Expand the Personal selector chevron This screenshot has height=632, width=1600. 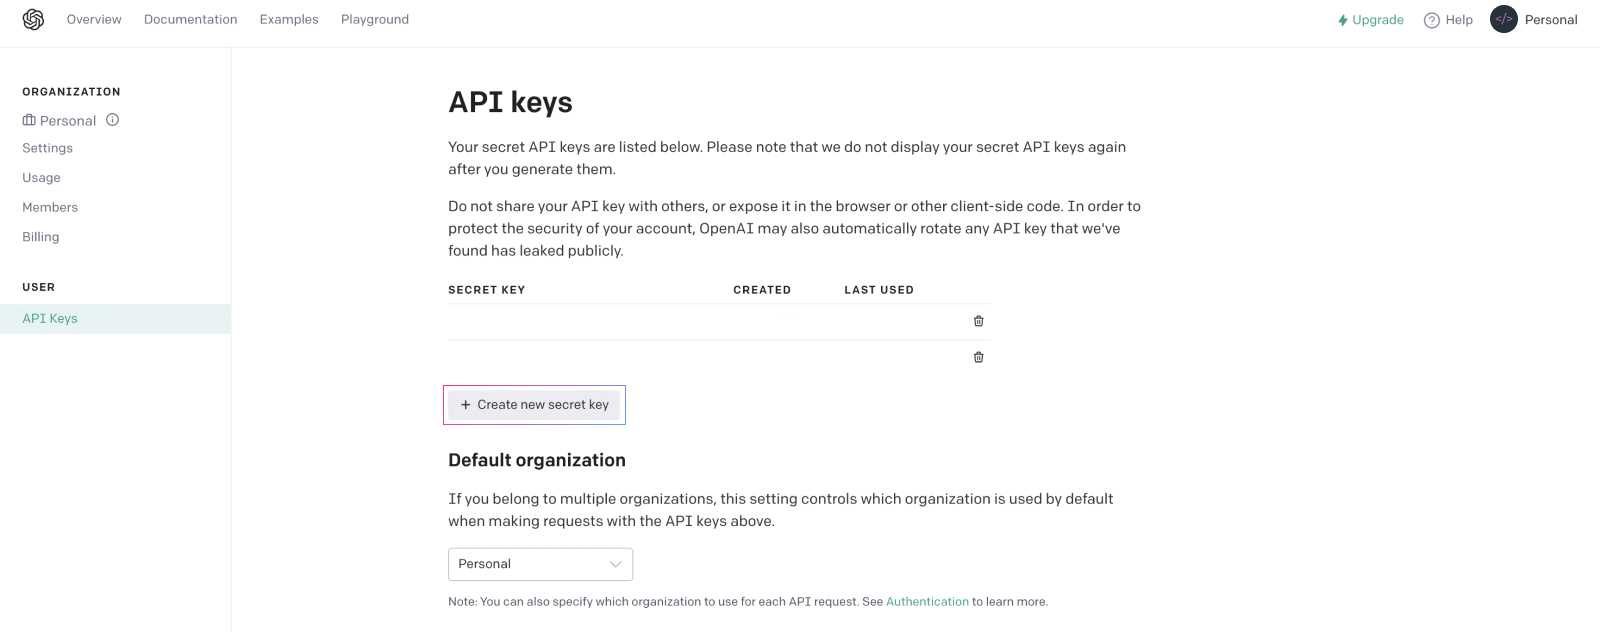click(616, 563)
